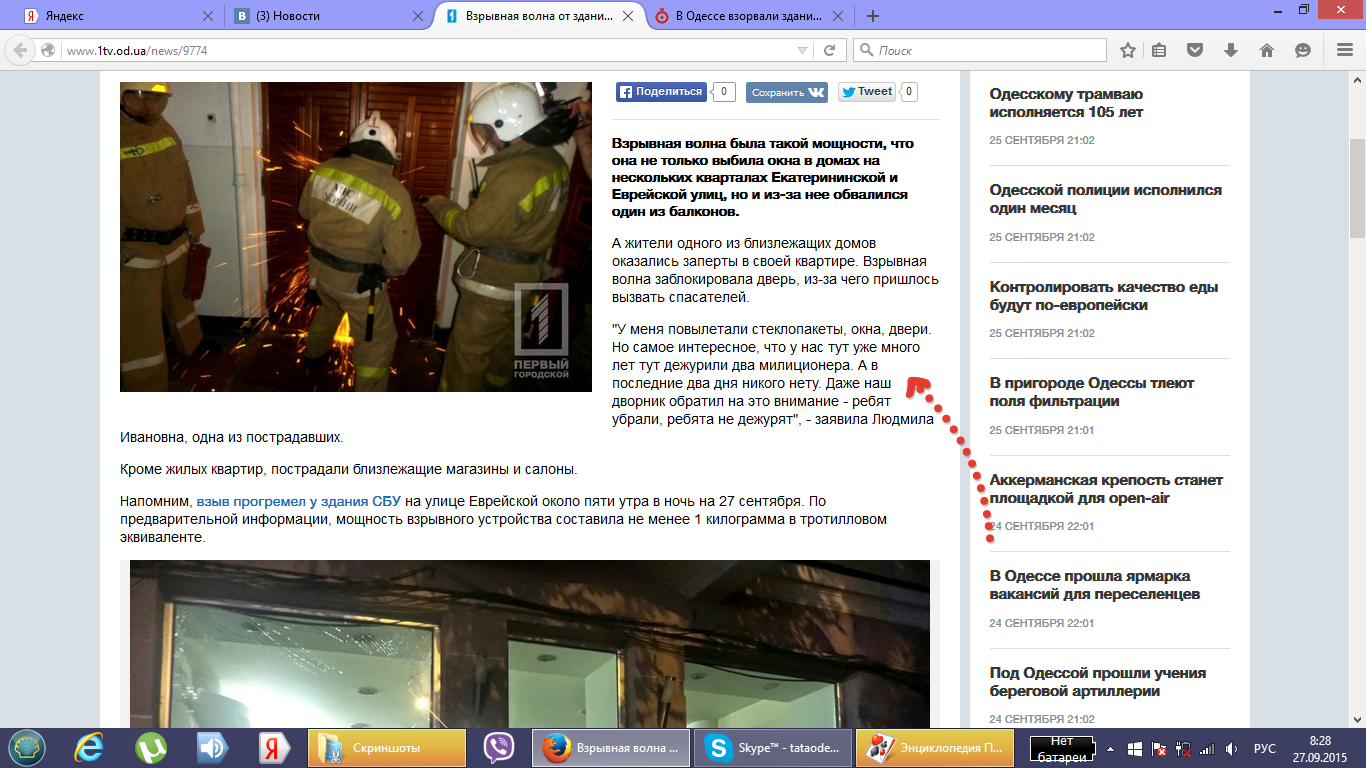Click the Tweet button
Image resolution: width=1366 pixels, height=768 pixels.
click(866, 92)
